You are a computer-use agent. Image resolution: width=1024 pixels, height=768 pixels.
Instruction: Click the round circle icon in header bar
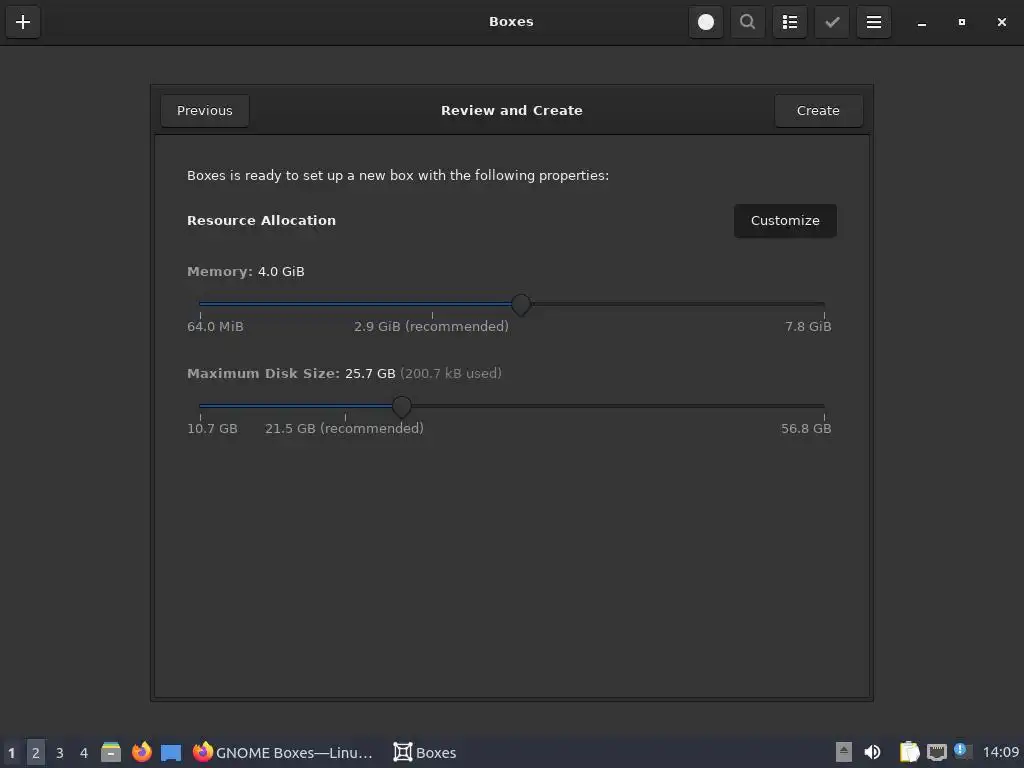coord(706,22)
